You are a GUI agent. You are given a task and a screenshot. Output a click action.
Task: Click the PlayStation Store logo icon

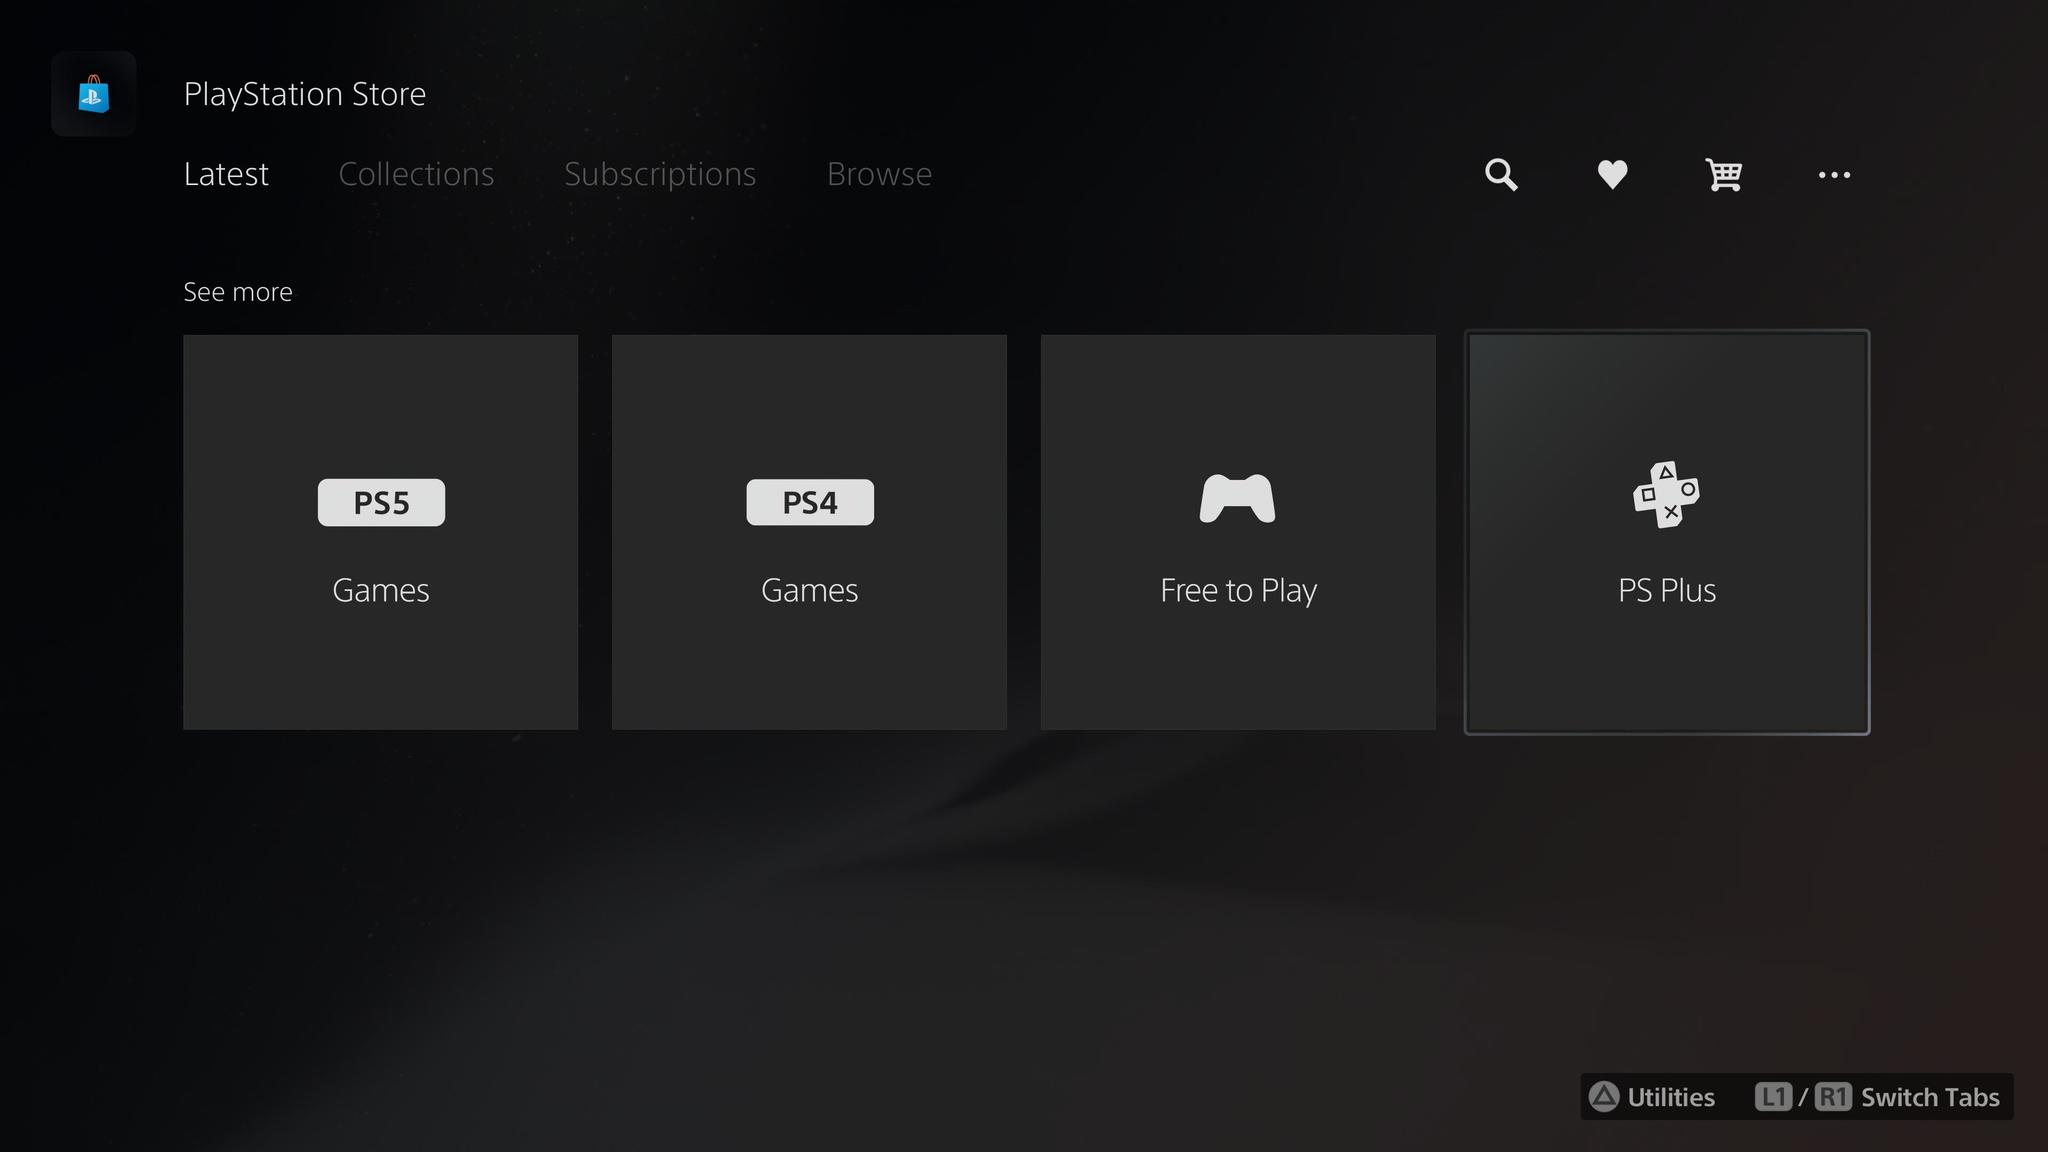click(94, 91)
